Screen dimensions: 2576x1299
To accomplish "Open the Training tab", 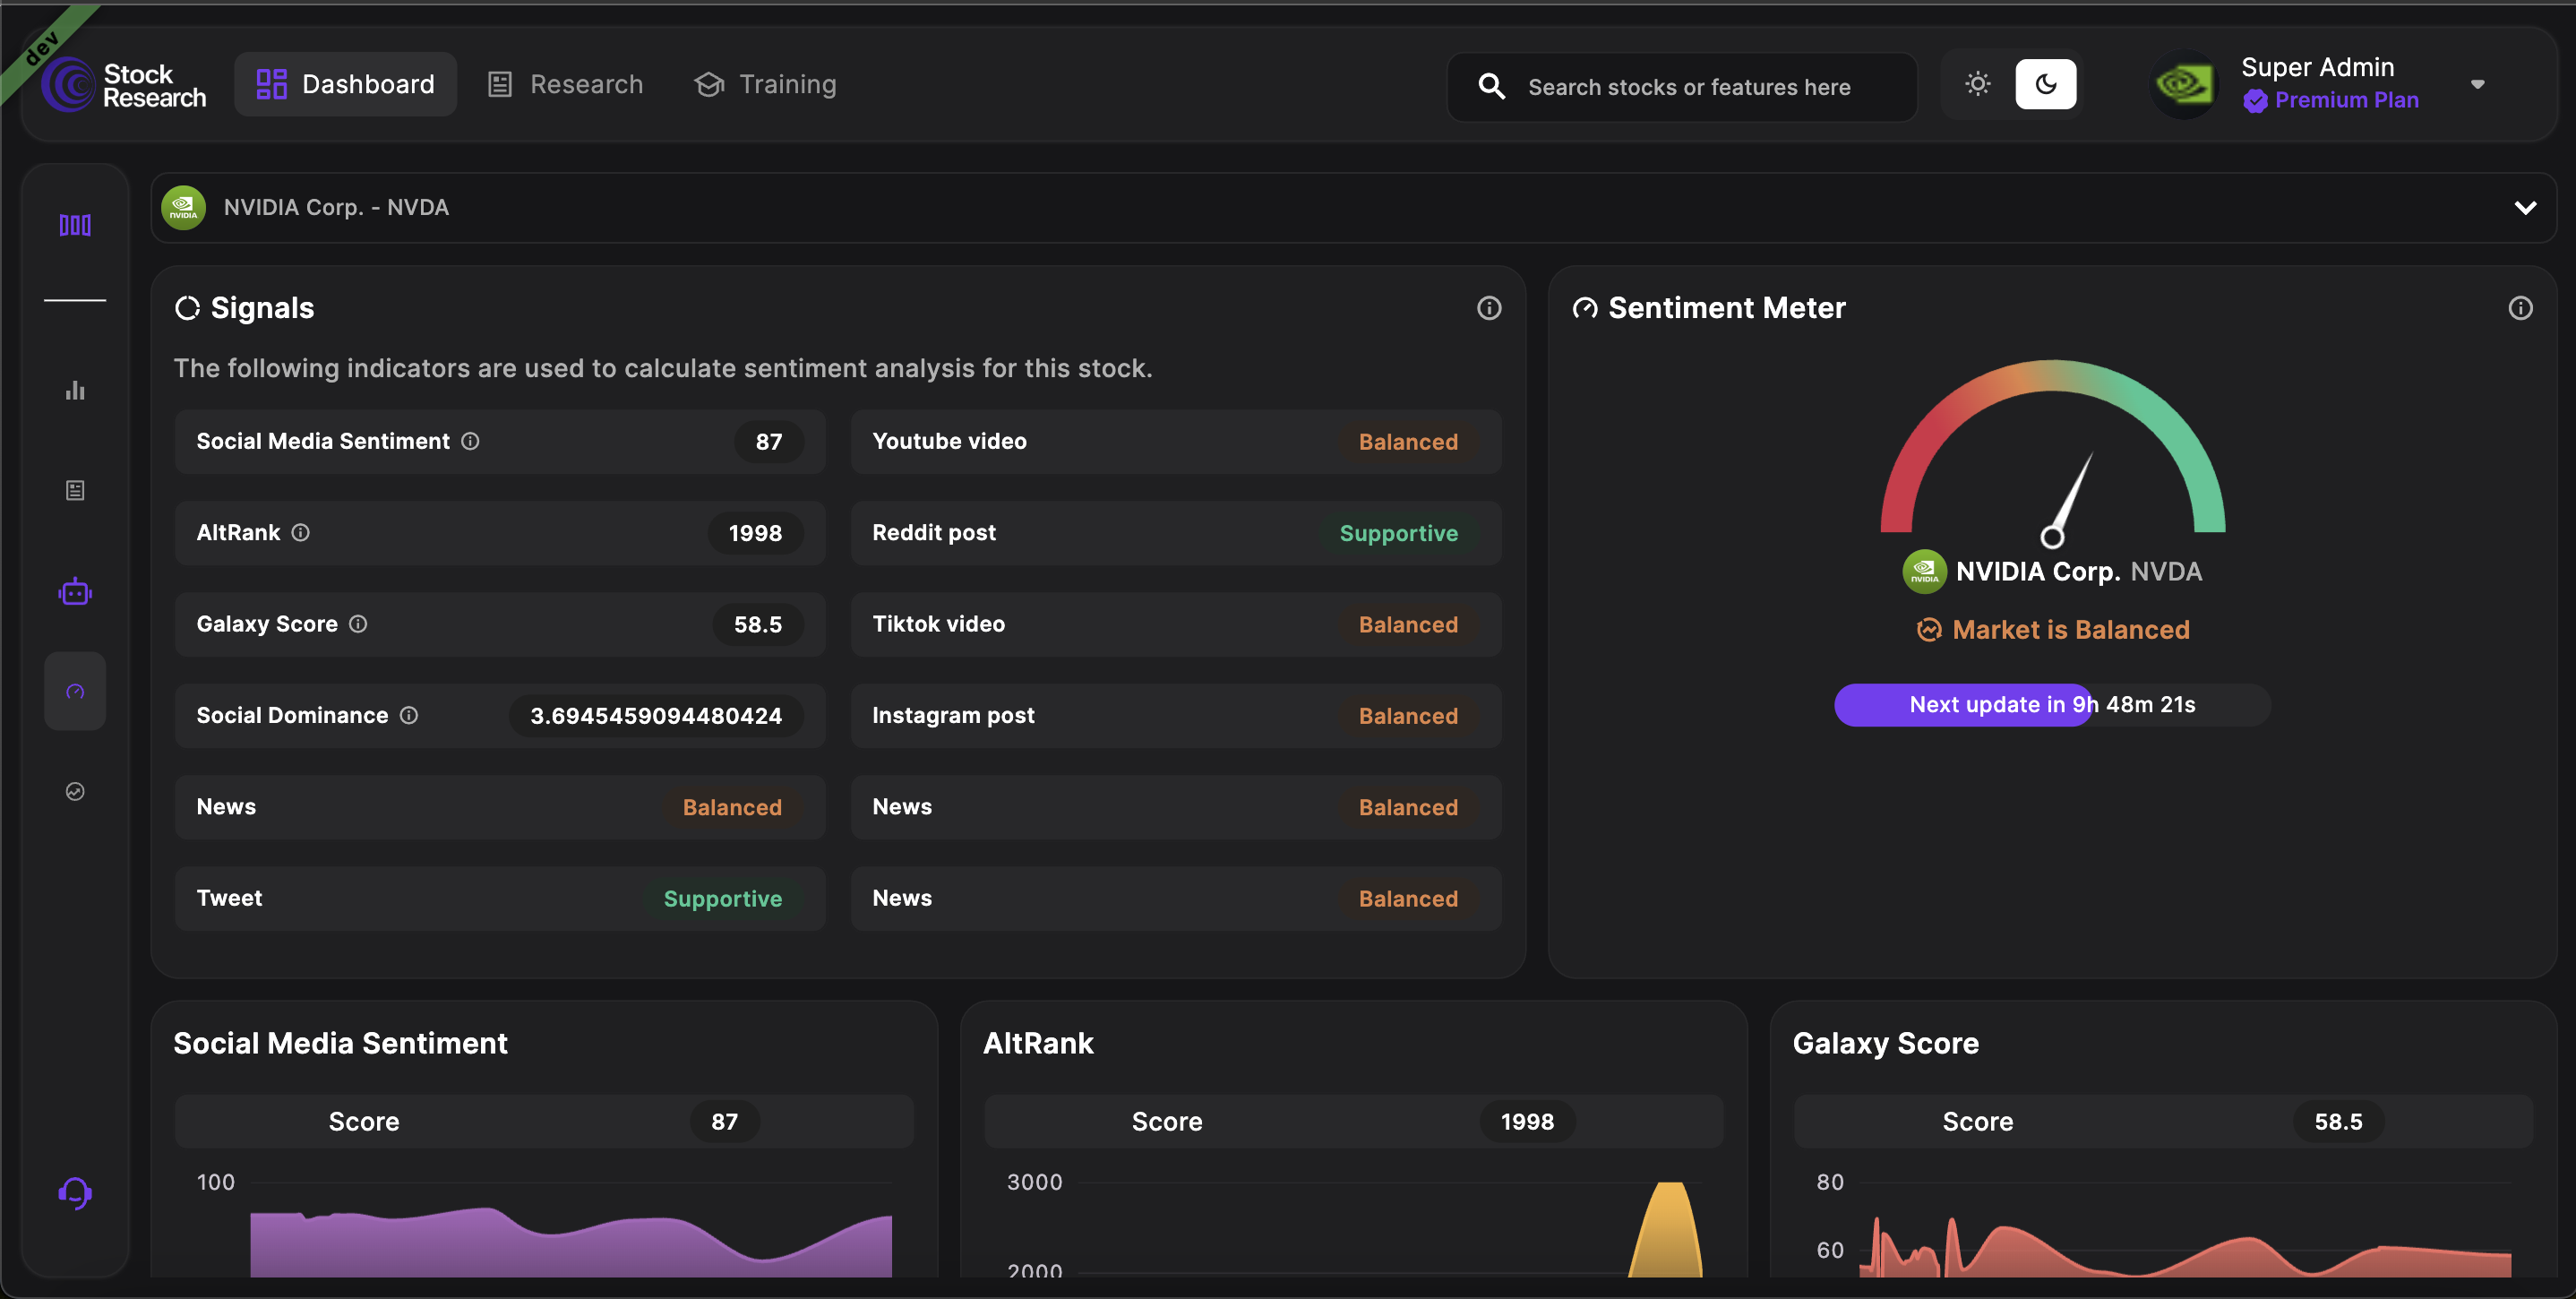I will 766,85.
